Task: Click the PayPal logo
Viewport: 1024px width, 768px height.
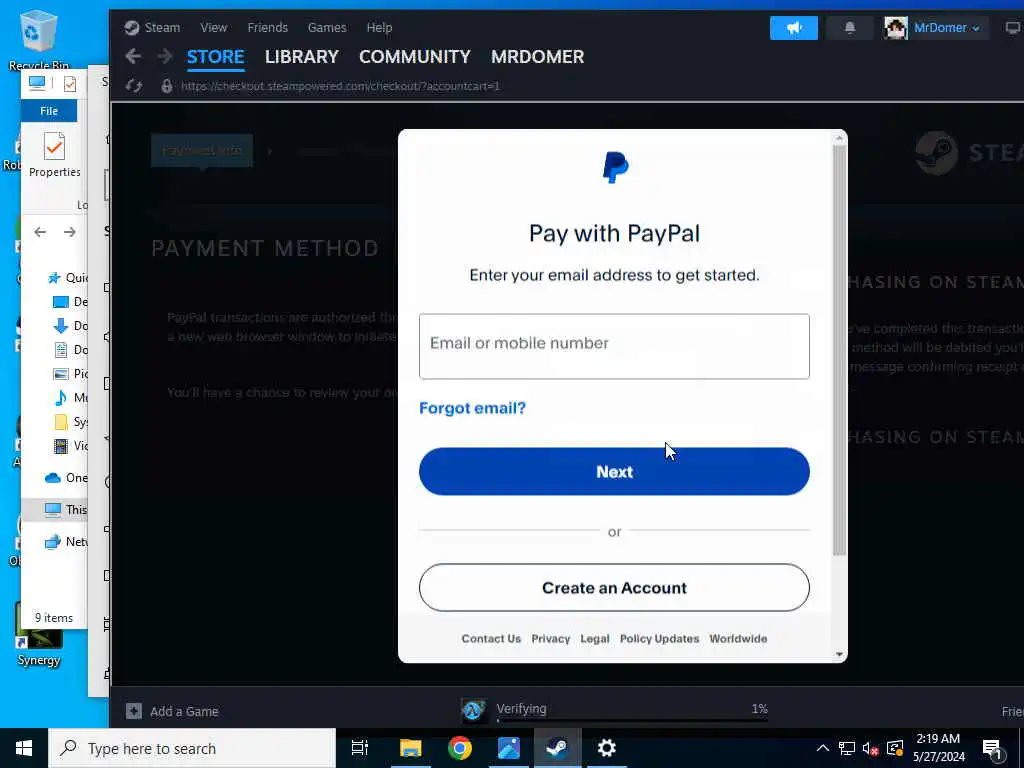Action: coord(615,167)
